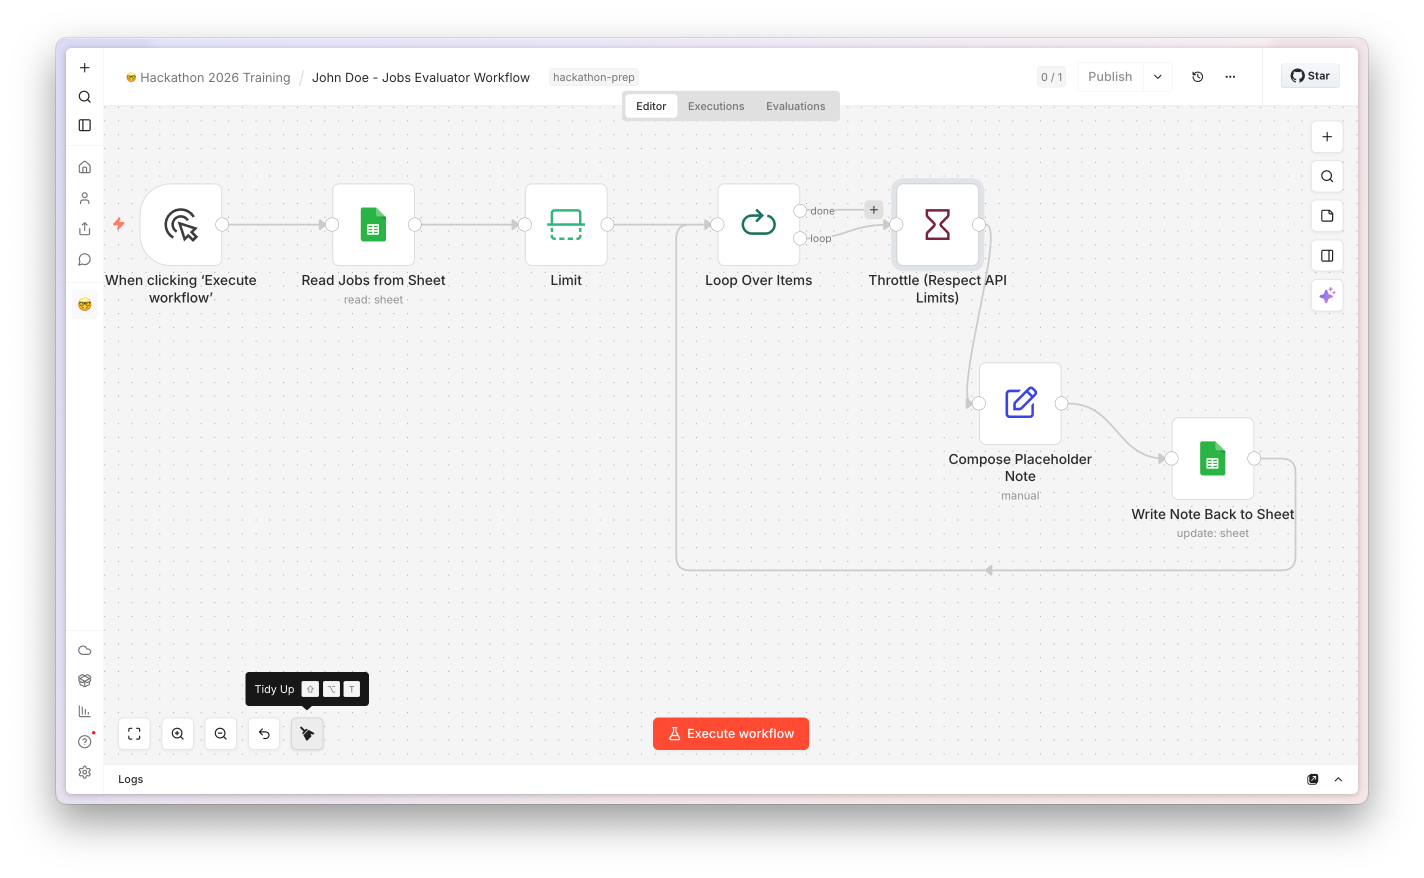Open the Compose Placeholder Note node
The image size is (1424, 878).
1020,403
